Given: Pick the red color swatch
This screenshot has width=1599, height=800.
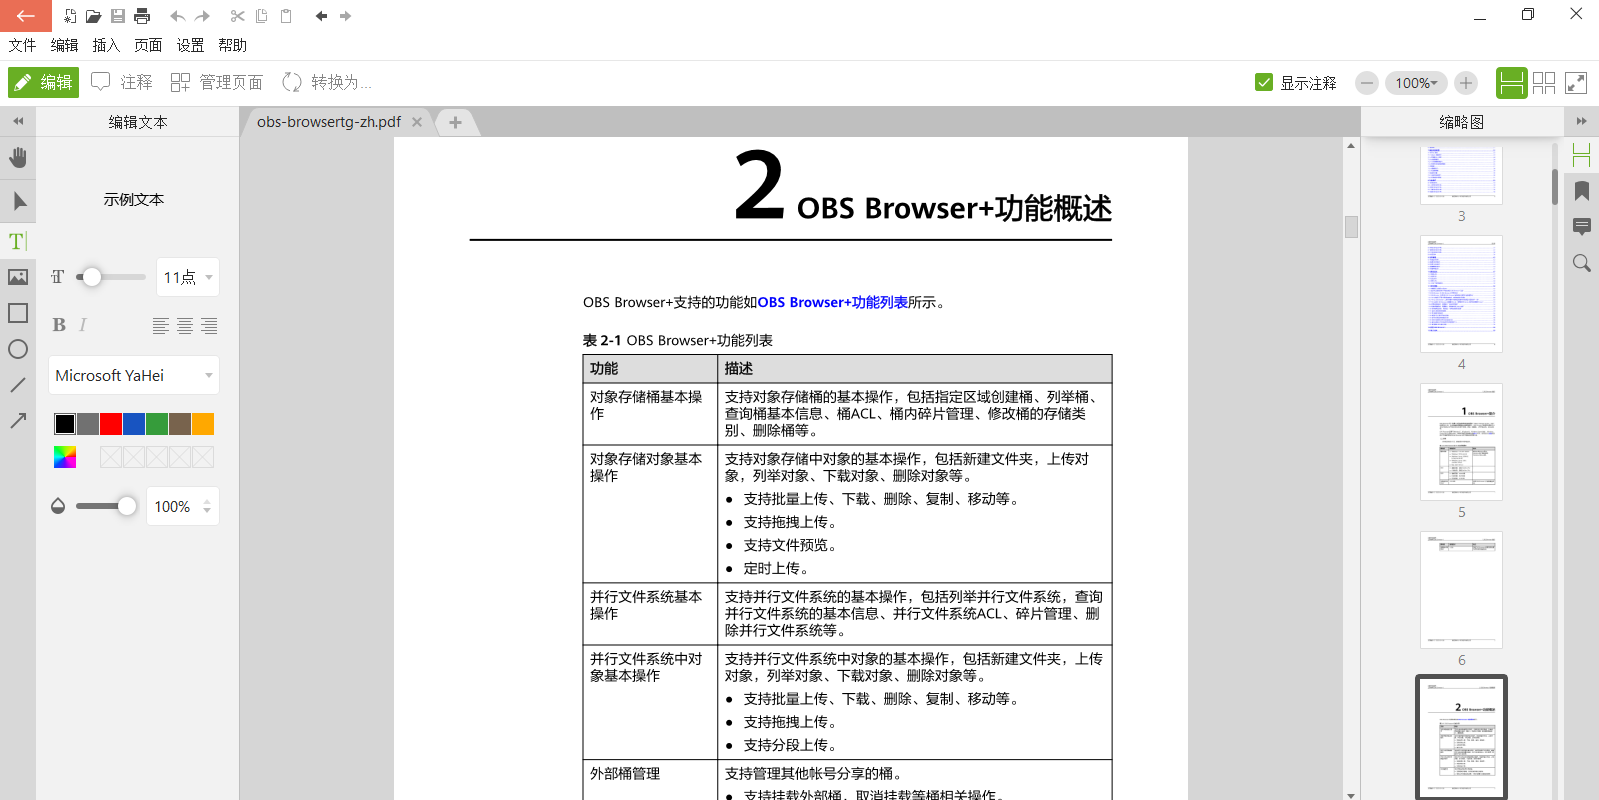Looking at the screenshot, I should [111, 424].
